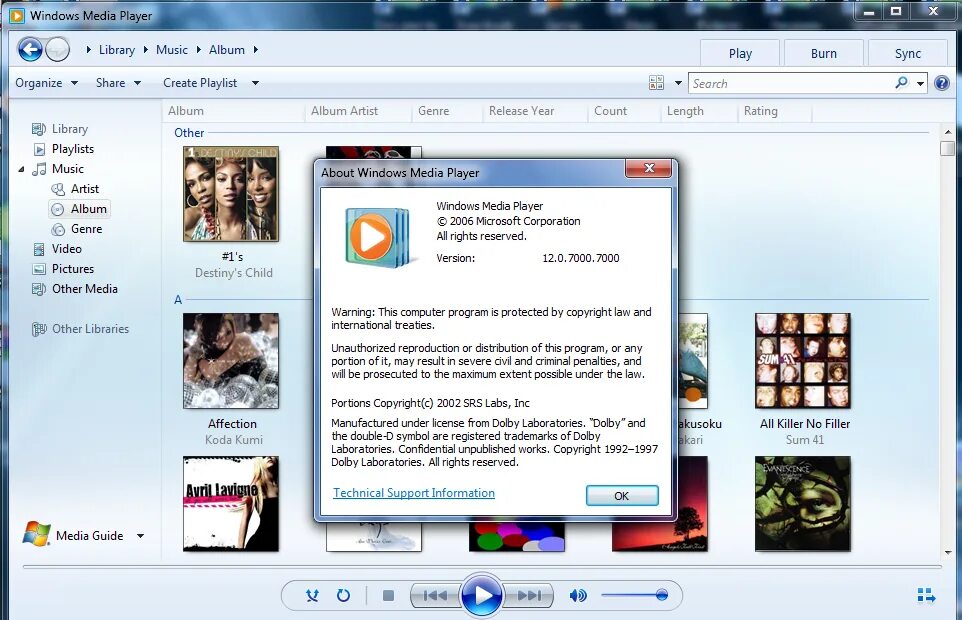962x620 pixels.
Task: Open the Create Playlist dropdown arrow
Action: pos(254,83)
